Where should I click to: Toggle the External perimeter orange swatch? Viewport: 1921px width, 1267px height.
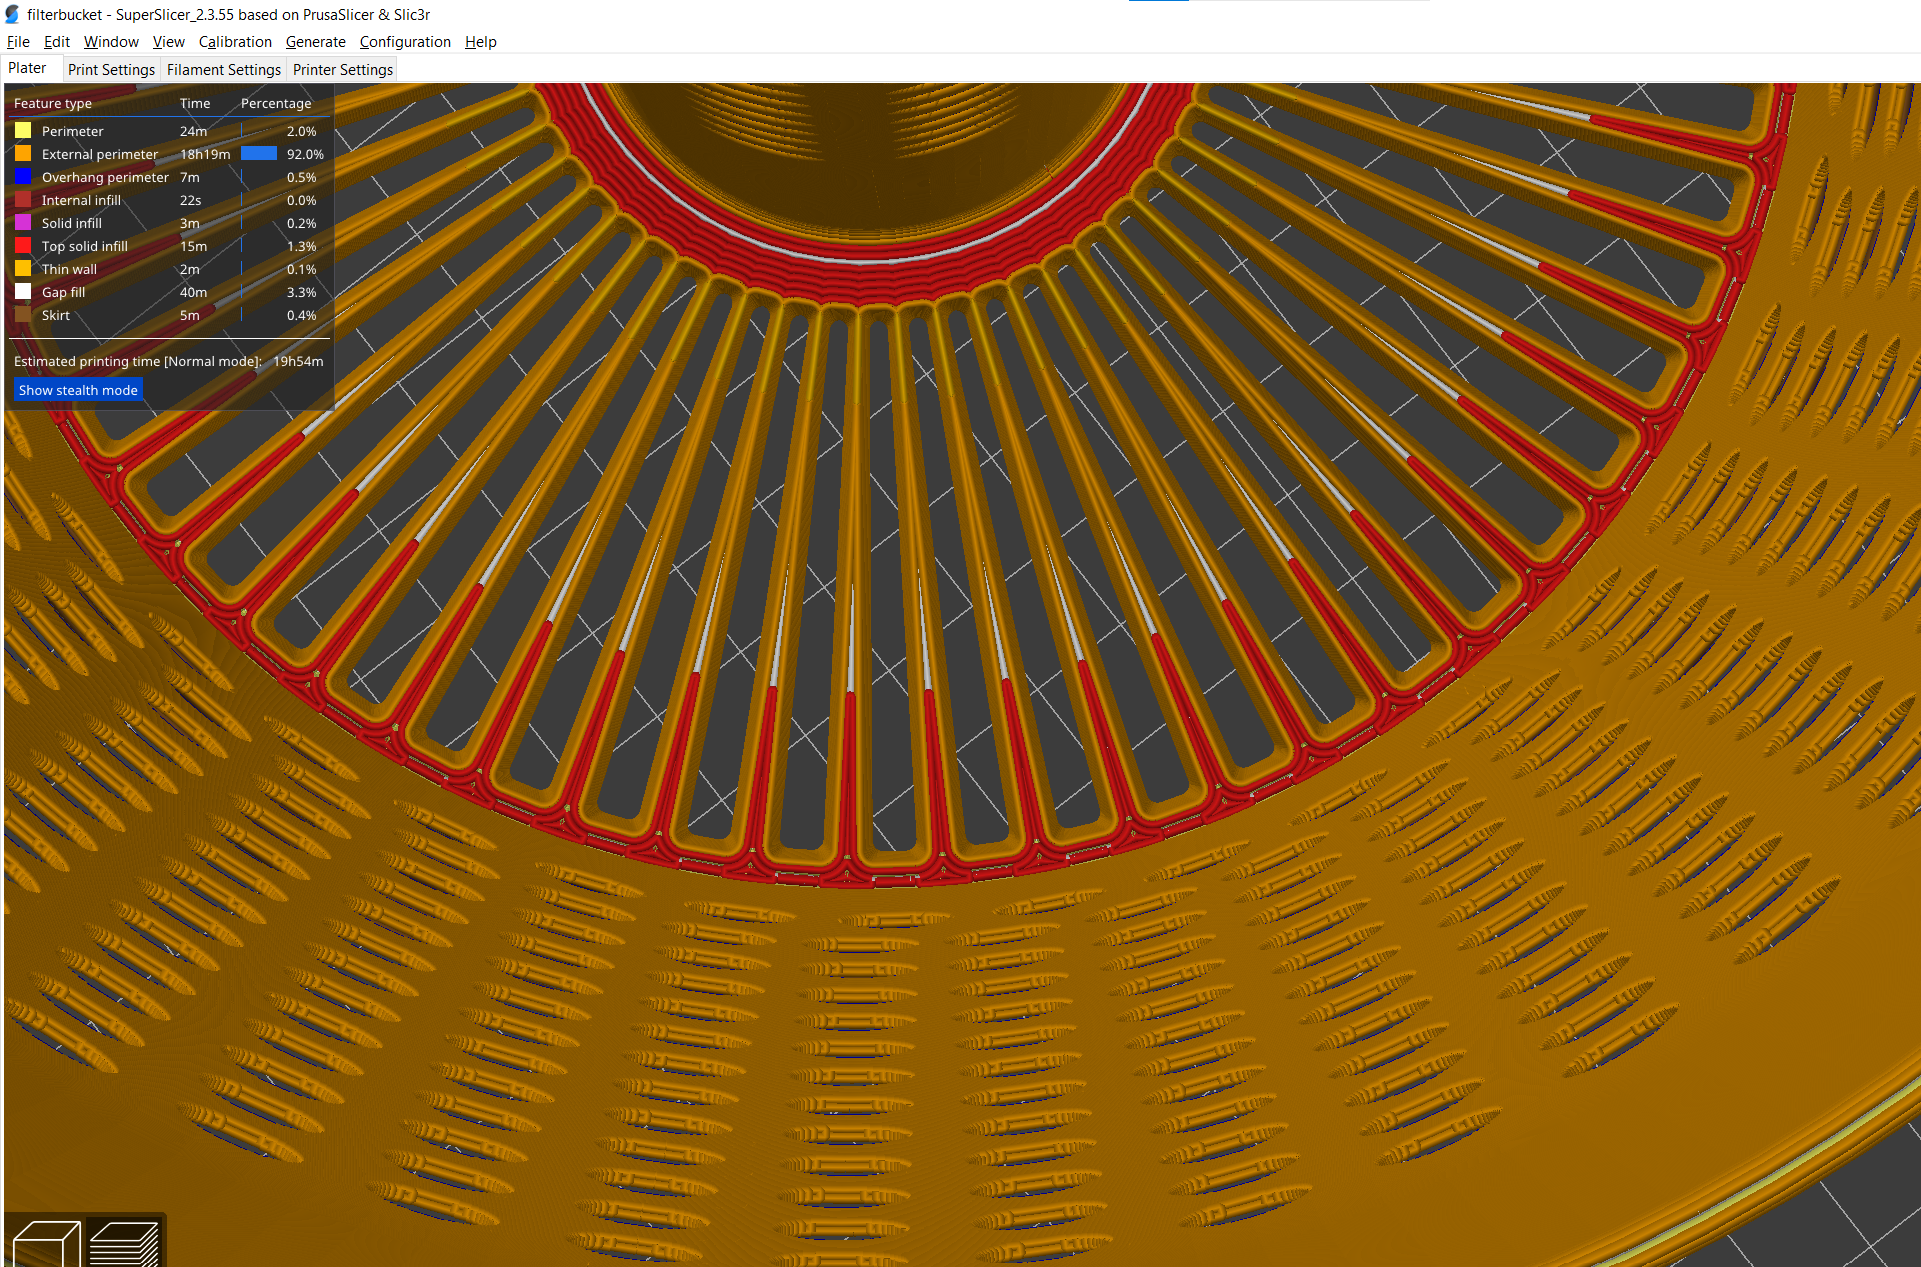click(23, 154)
